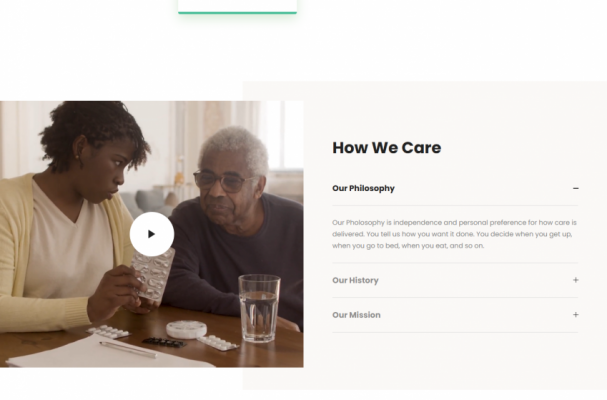Click the plus icon beside Our Mission
Image resolution: width=607 pixels, height=400 pixels.
pos(576,315)
